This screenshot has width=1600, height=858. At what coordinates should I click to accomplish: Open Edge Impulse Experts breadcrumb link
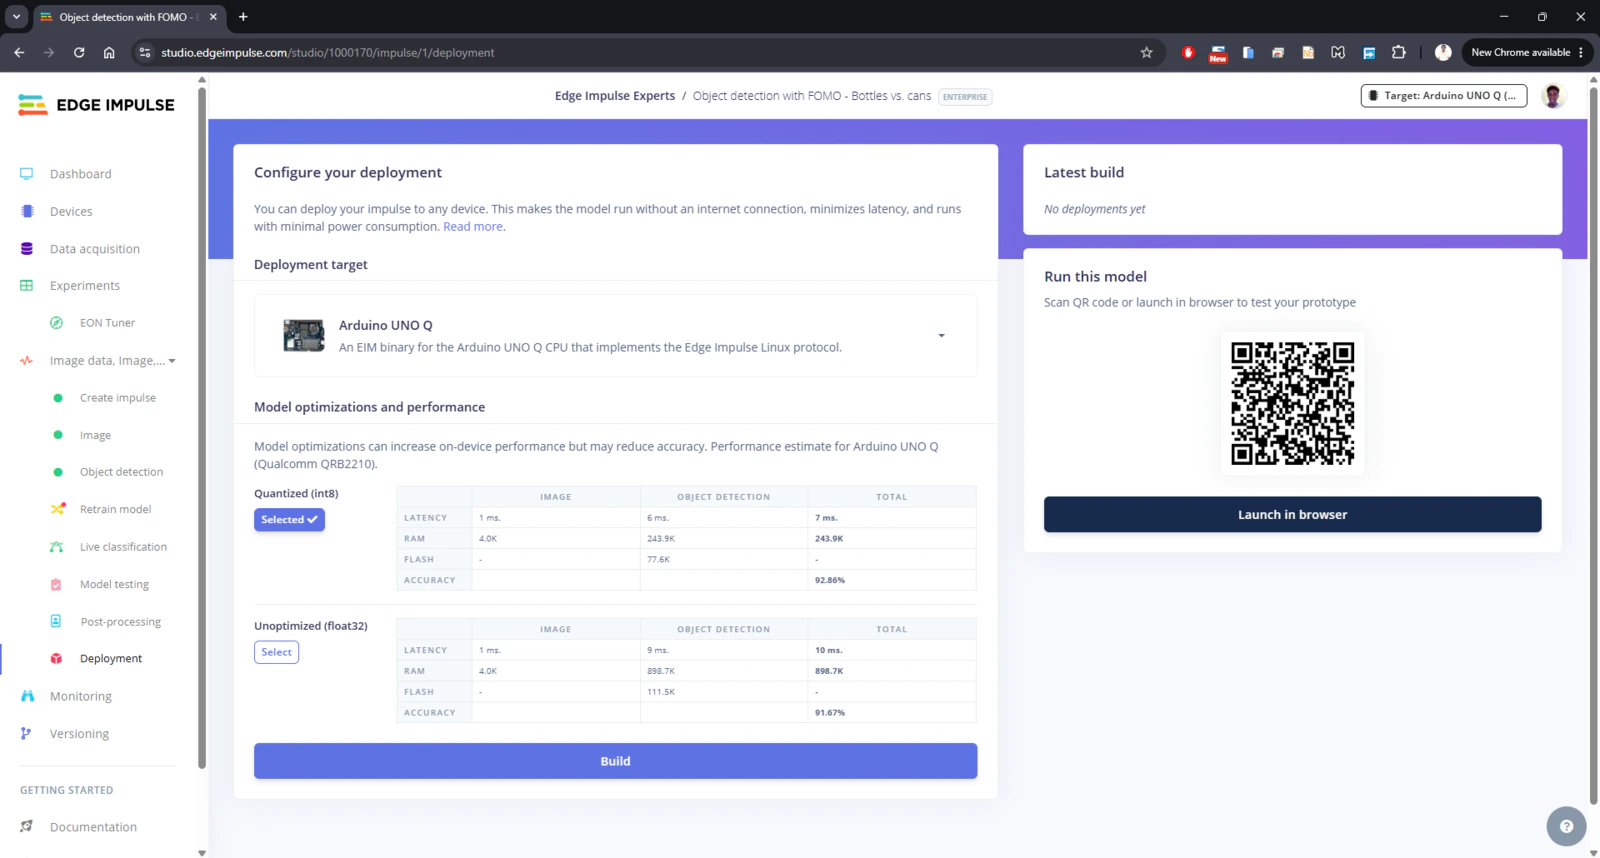[615, 96]
